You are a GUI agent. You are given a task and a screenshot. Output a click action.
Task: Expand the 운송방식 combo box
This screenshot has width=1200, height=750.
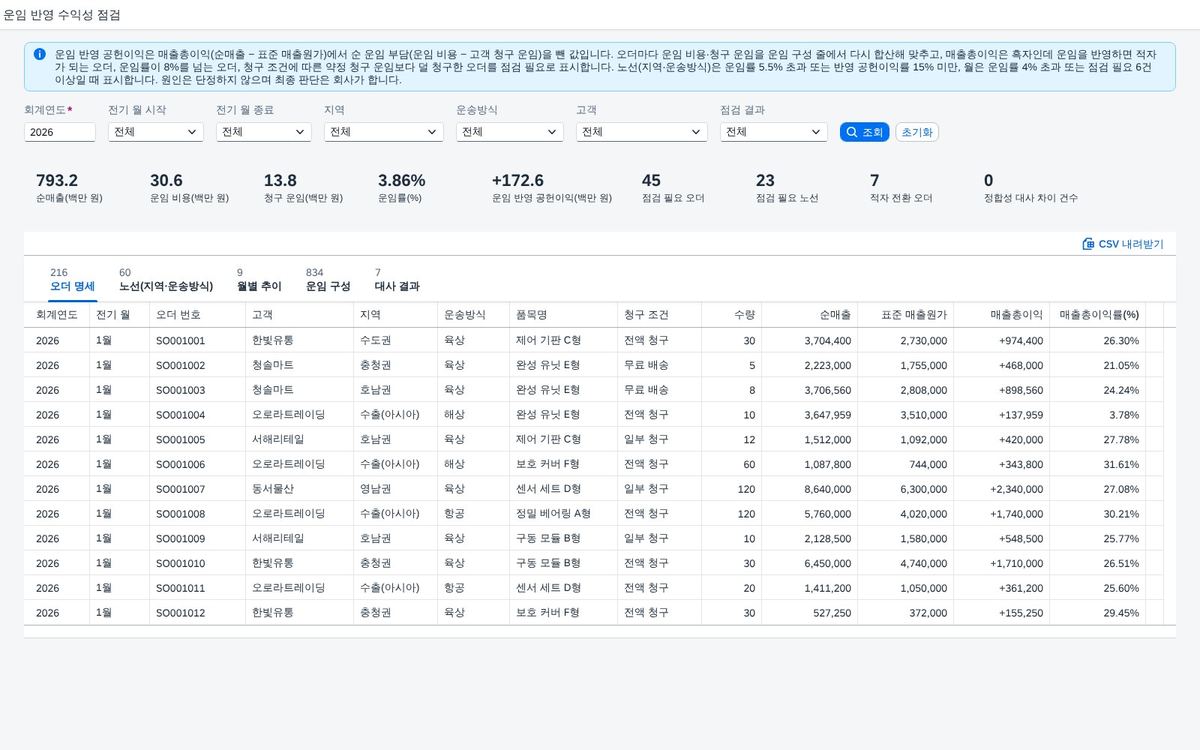[x=509, y=132]
